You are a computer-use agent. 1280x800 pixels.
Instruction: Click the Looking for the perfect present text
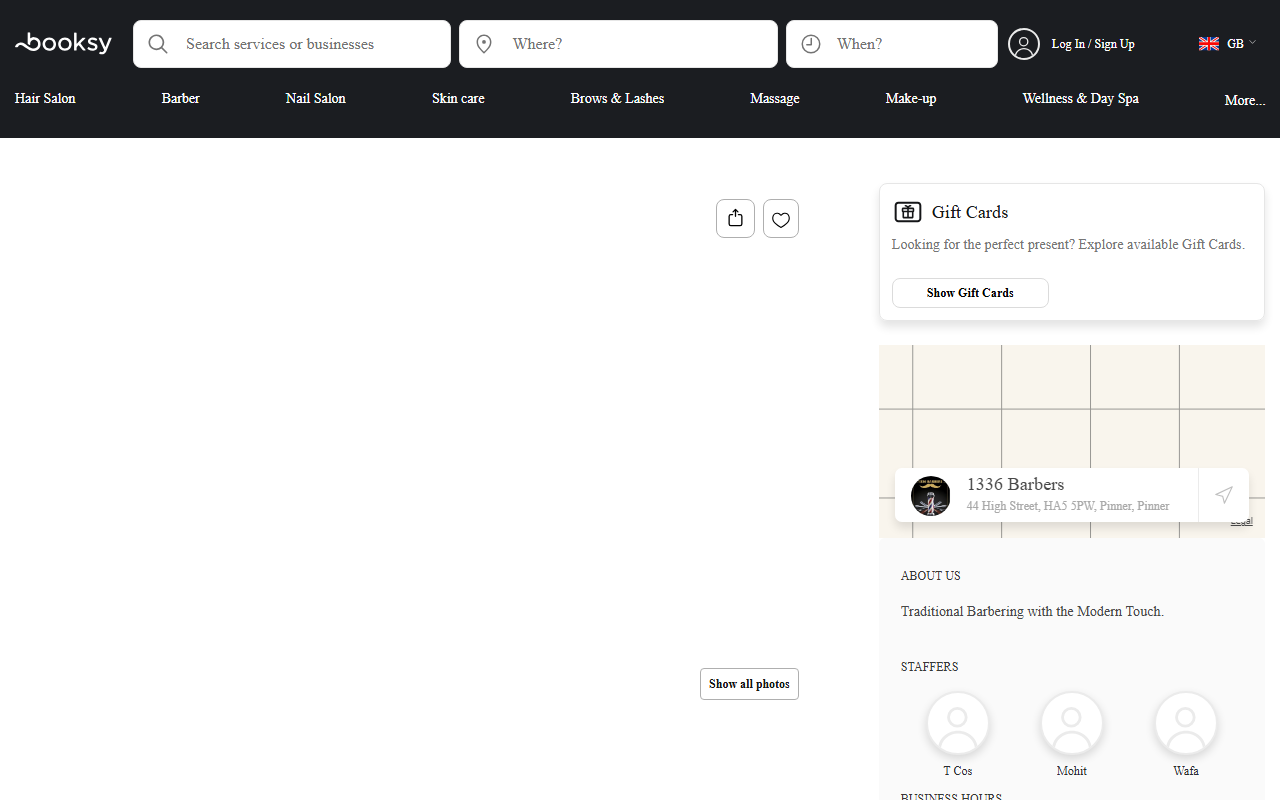(1068, 244)
